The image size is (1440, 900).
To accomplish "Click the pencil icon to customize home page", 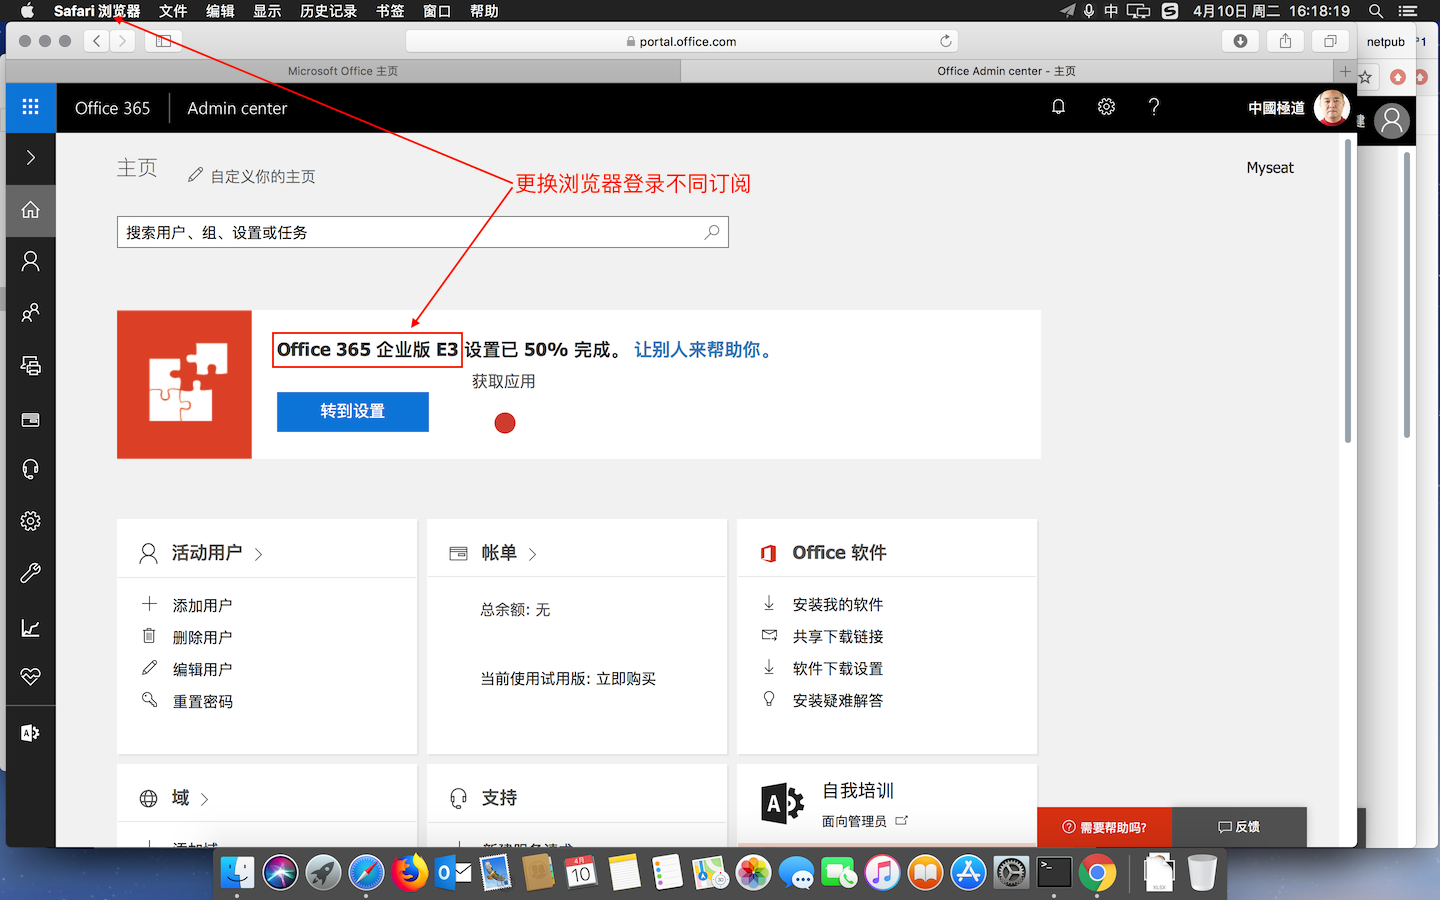I will (196, 175).
